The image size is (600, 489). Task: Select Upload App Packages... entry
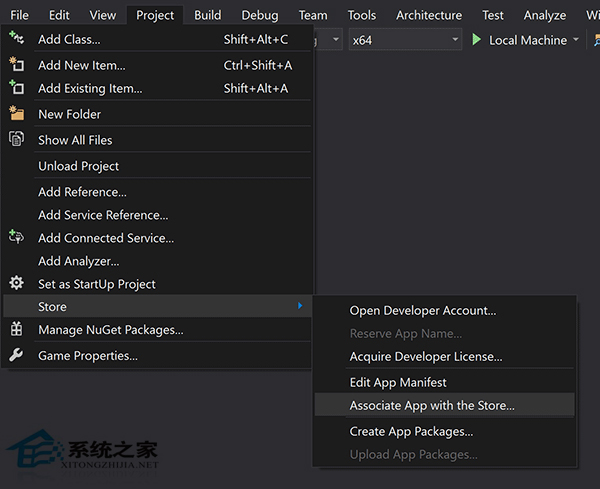[444, 454]
